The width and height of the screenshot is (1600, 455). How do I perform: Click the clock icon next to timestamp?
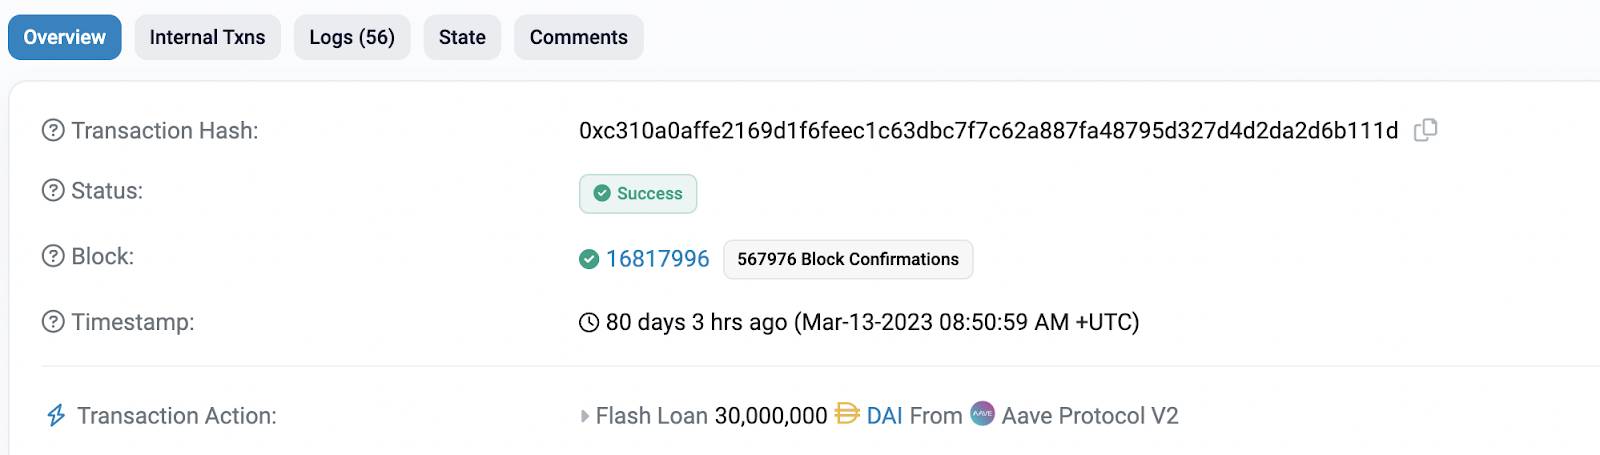coord(589,322)
